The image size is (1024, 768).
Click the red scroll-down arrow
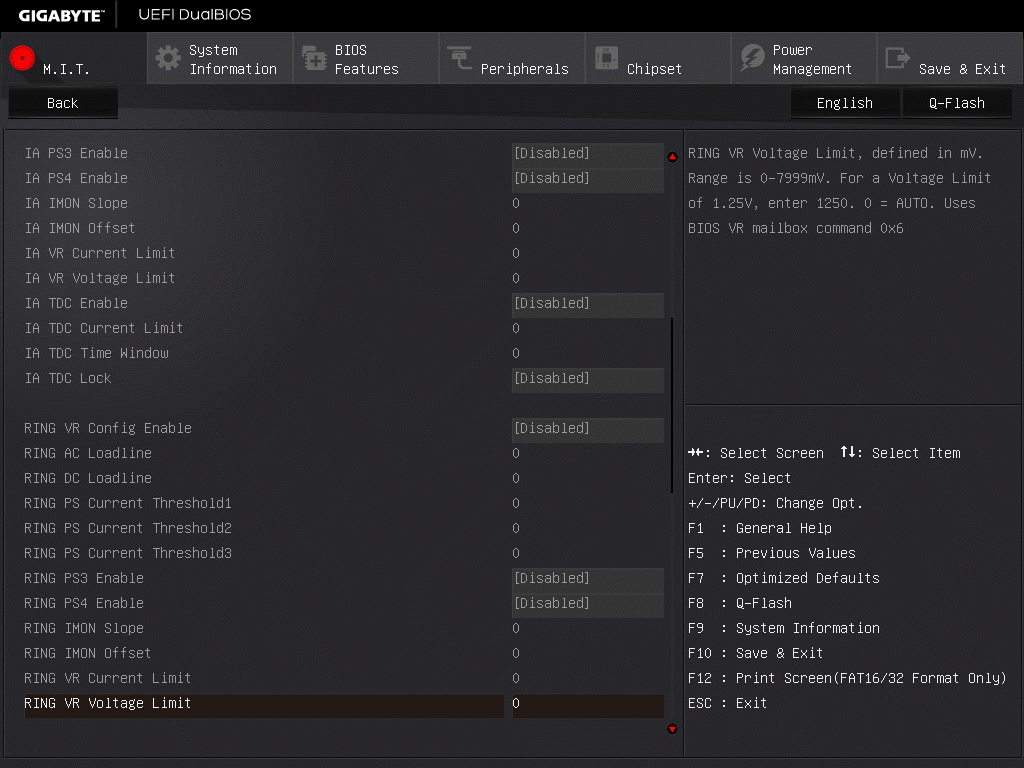pyautogui.click(x=673, y=729)
